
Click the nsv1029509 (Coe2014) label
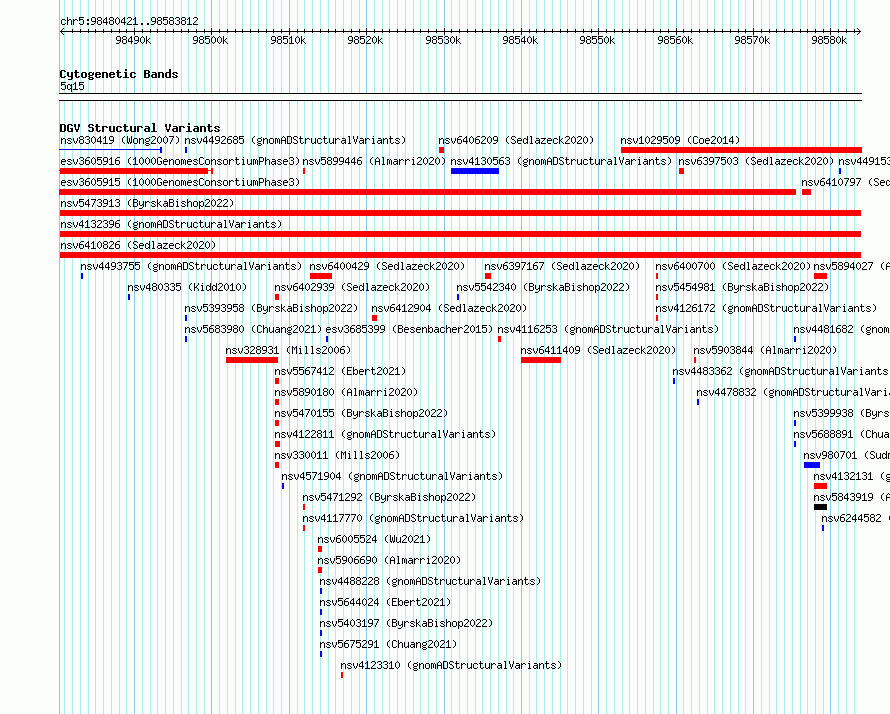[680, 140]
